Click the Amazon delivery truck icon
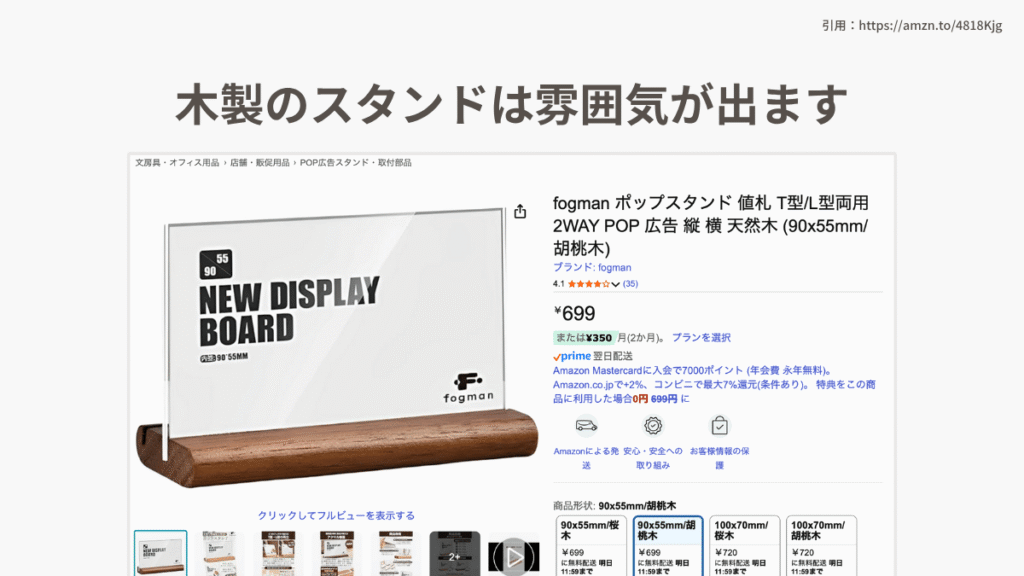1024x576 pixels. 586,426
